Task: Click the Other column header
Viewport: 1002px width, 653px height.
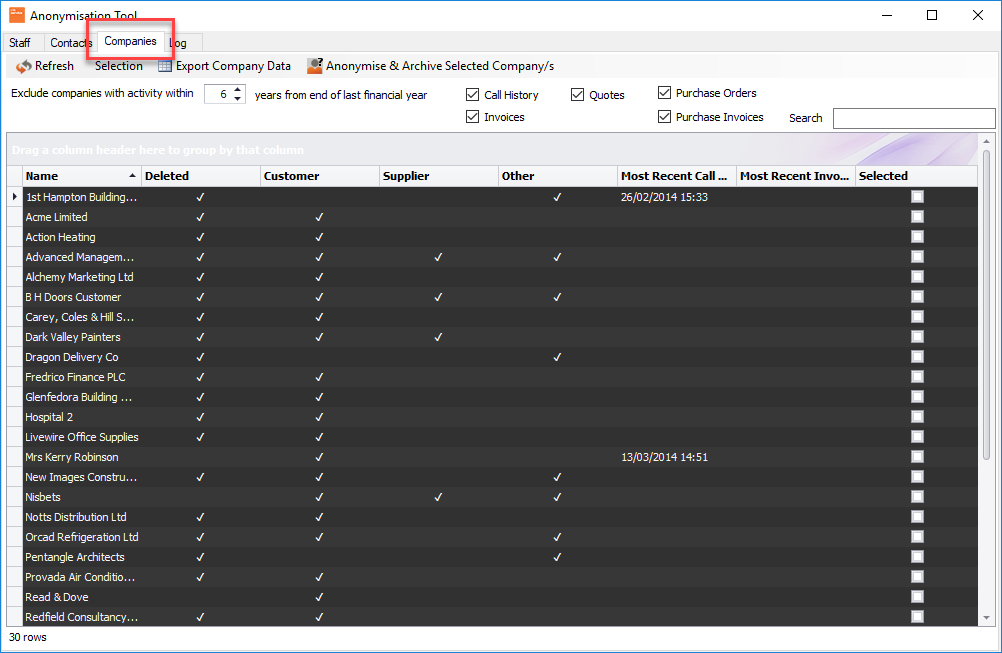Action: (x=557, y=176)
